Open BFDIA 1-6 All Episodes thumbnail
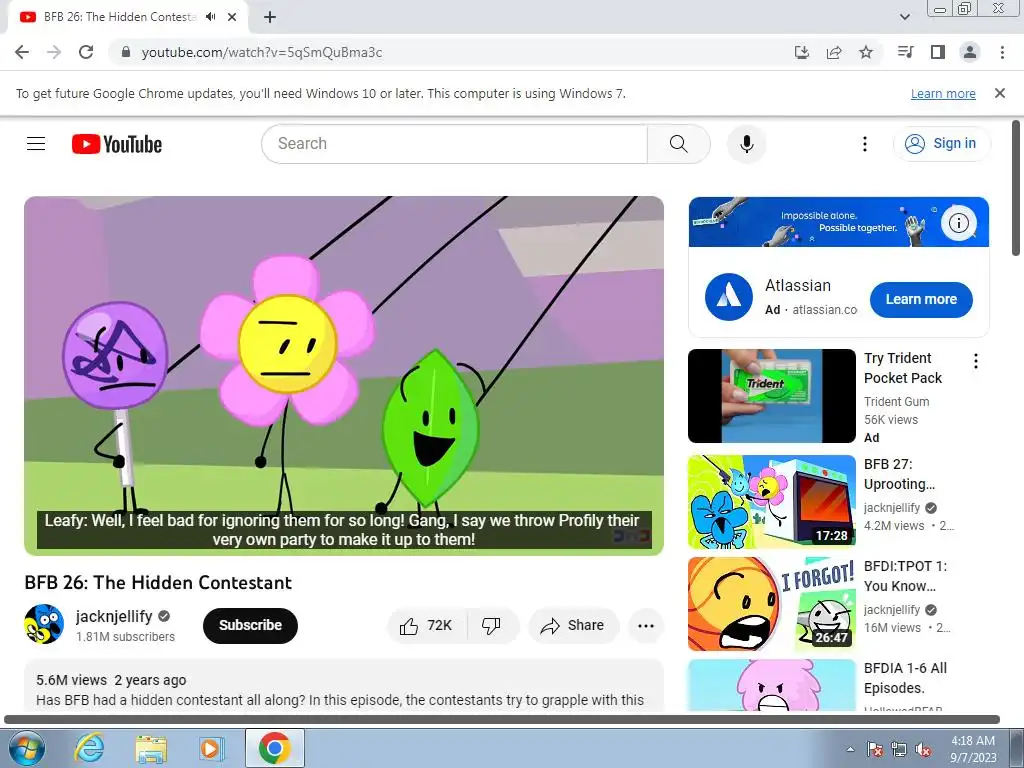 click(772, 685)
